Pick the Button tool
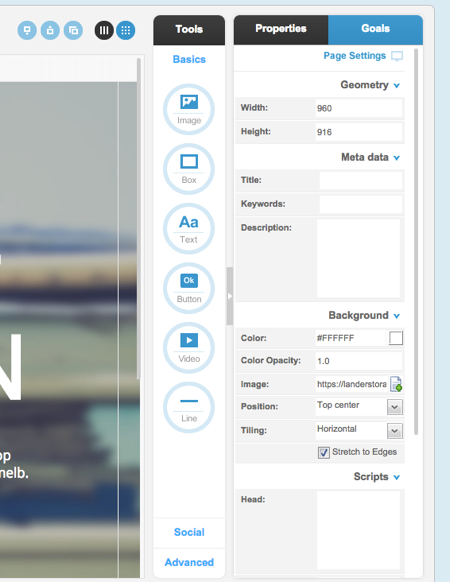This screenshot has height=582, width=450. [x=189, y=288]
